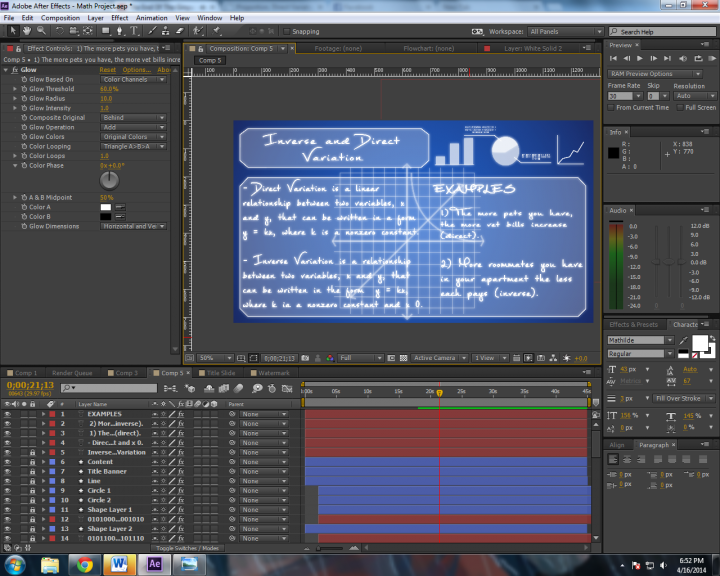Open RAM Preview Options dropdown
The height and width of the screenshot is (576, 720).
coord(655,74)
